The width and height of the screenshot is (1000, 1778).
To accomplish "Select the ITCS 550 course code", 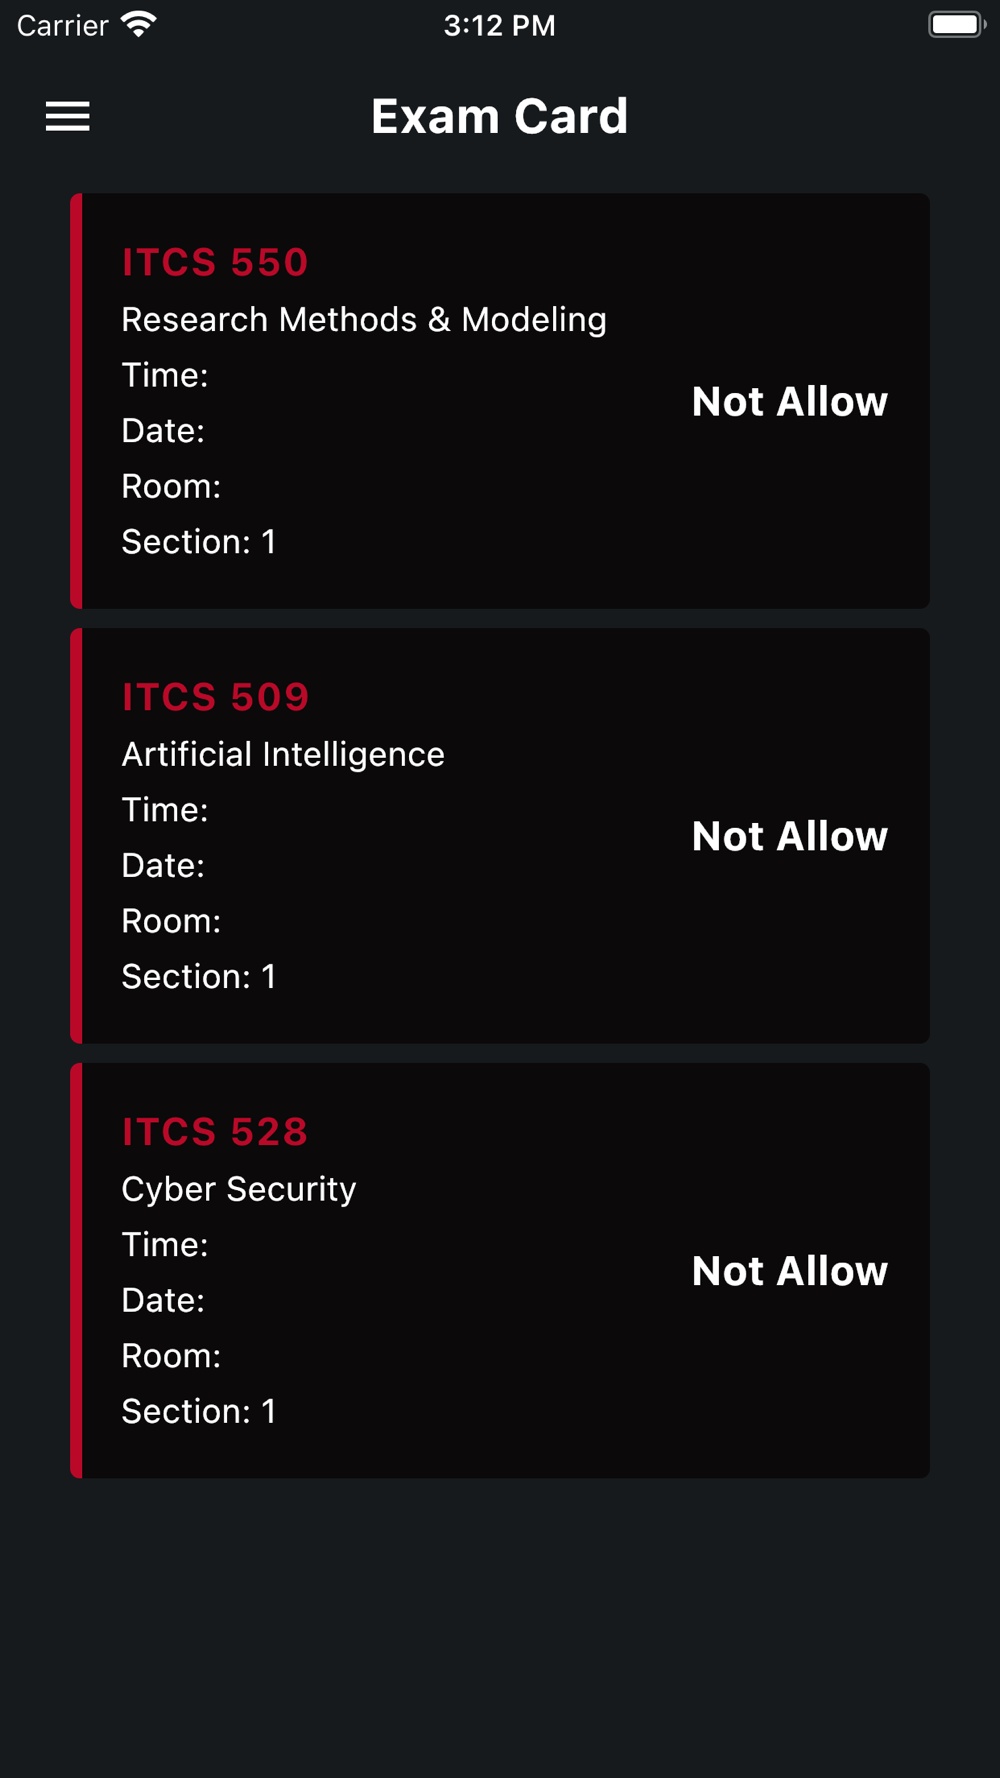I will pos(215,262).
